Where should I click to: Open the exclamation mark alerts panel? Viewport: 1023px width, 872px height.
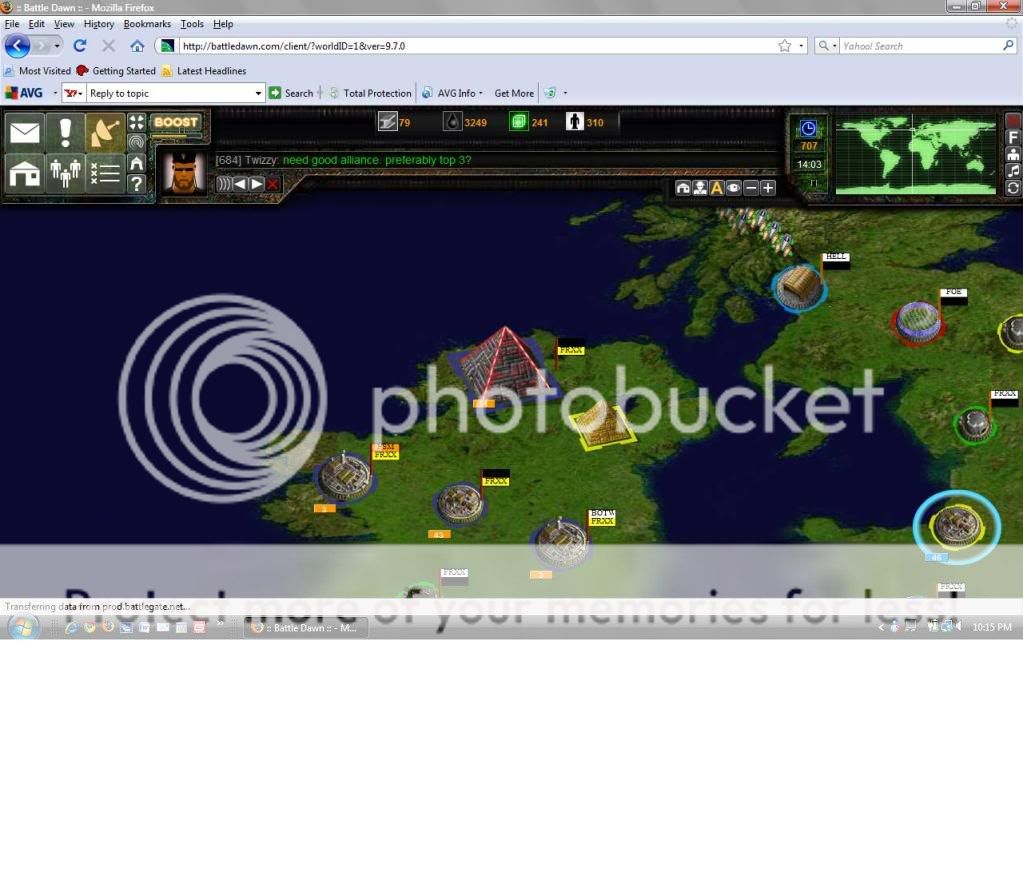(x=65, y=132)
